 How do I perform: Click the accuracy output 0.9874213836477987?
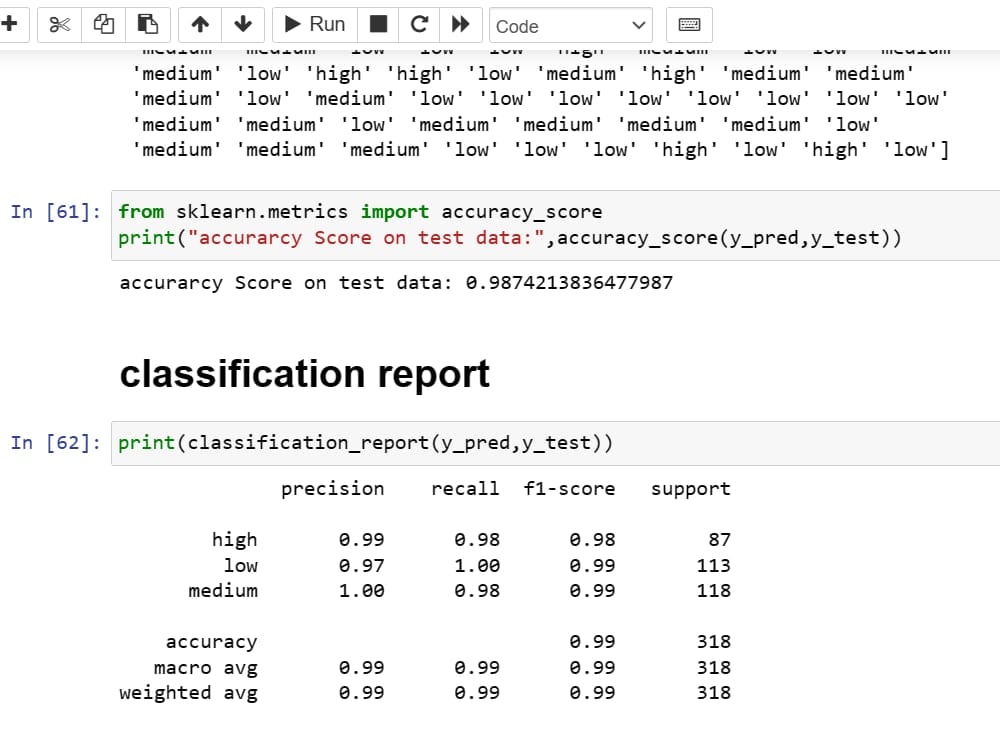pos(569,283)
